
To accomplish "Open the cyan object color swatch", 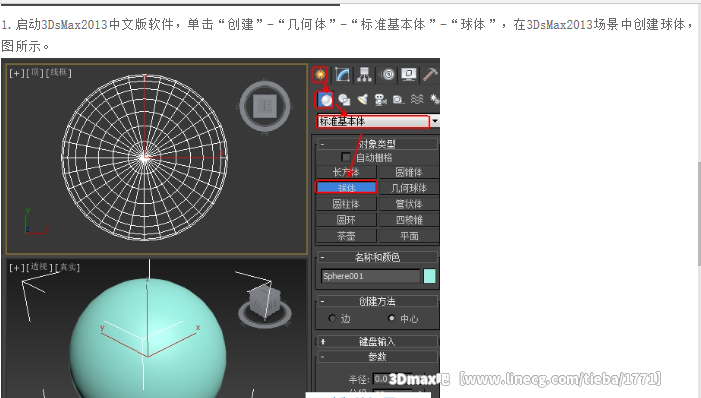I will [429, 276].
